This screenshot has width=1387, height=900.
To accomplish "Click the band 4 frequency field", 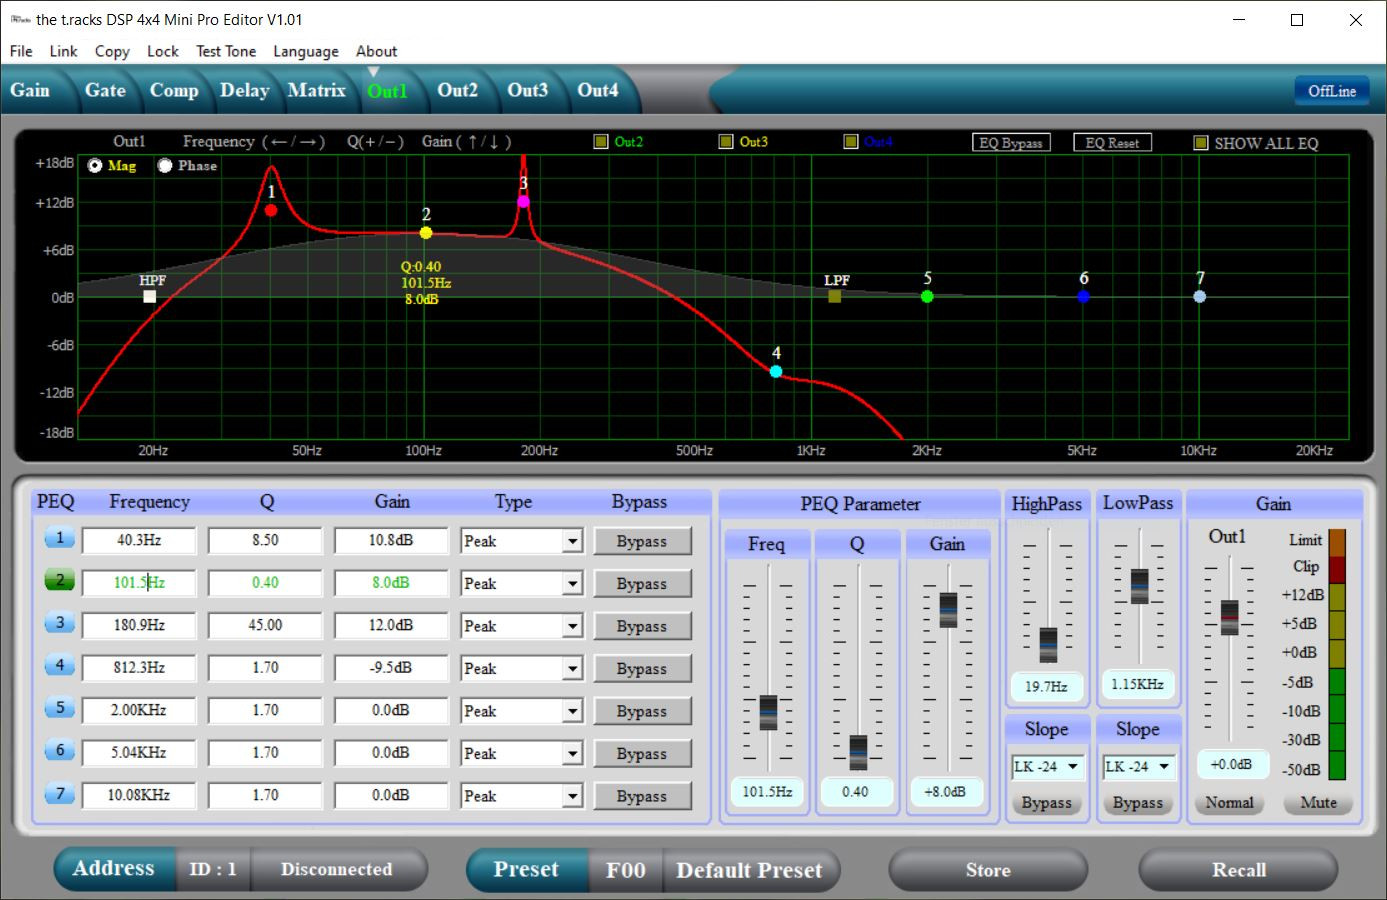I will tap(139, 668).
